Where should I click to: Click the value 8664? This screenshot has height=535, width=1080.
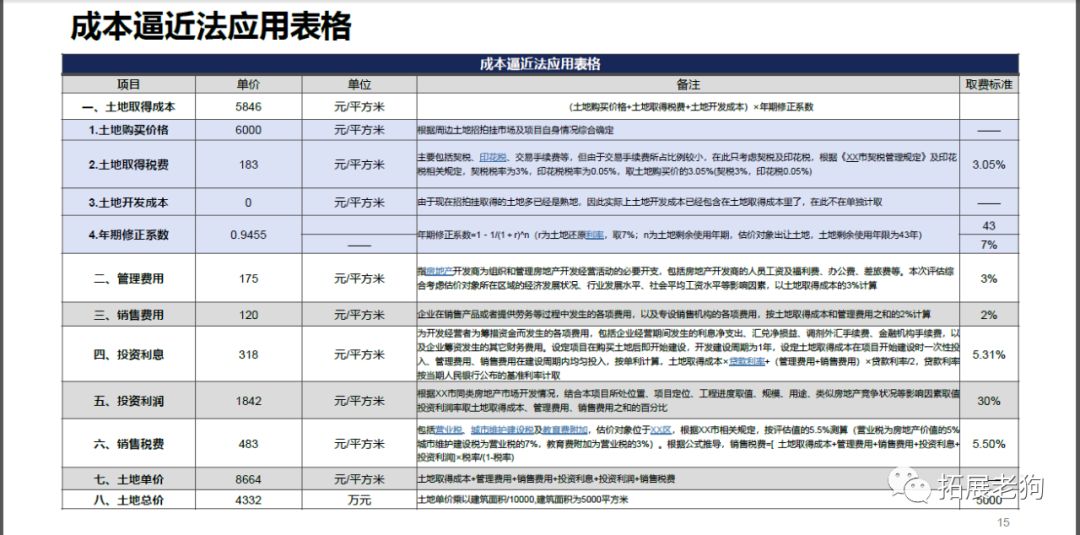[249, 479]
